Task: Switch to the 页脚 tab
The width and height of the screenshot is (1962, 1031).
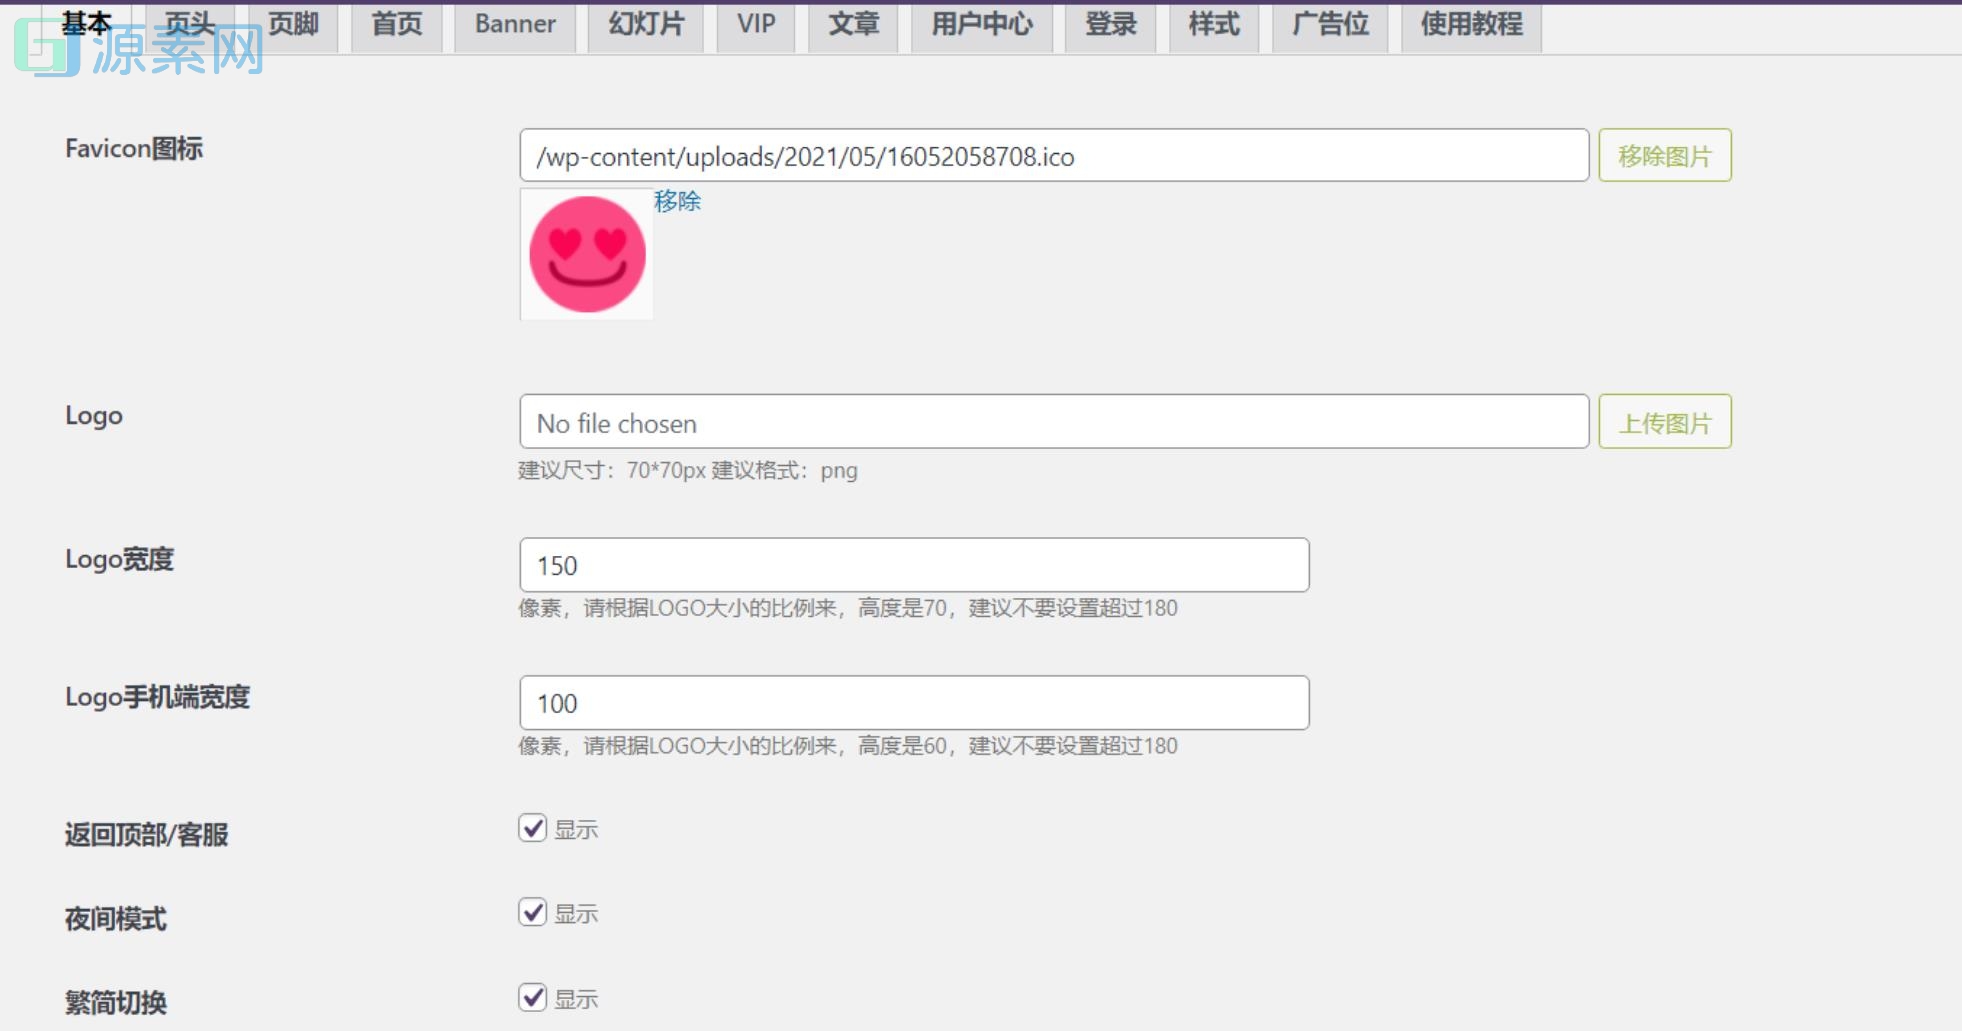Action: click(293, 24)
